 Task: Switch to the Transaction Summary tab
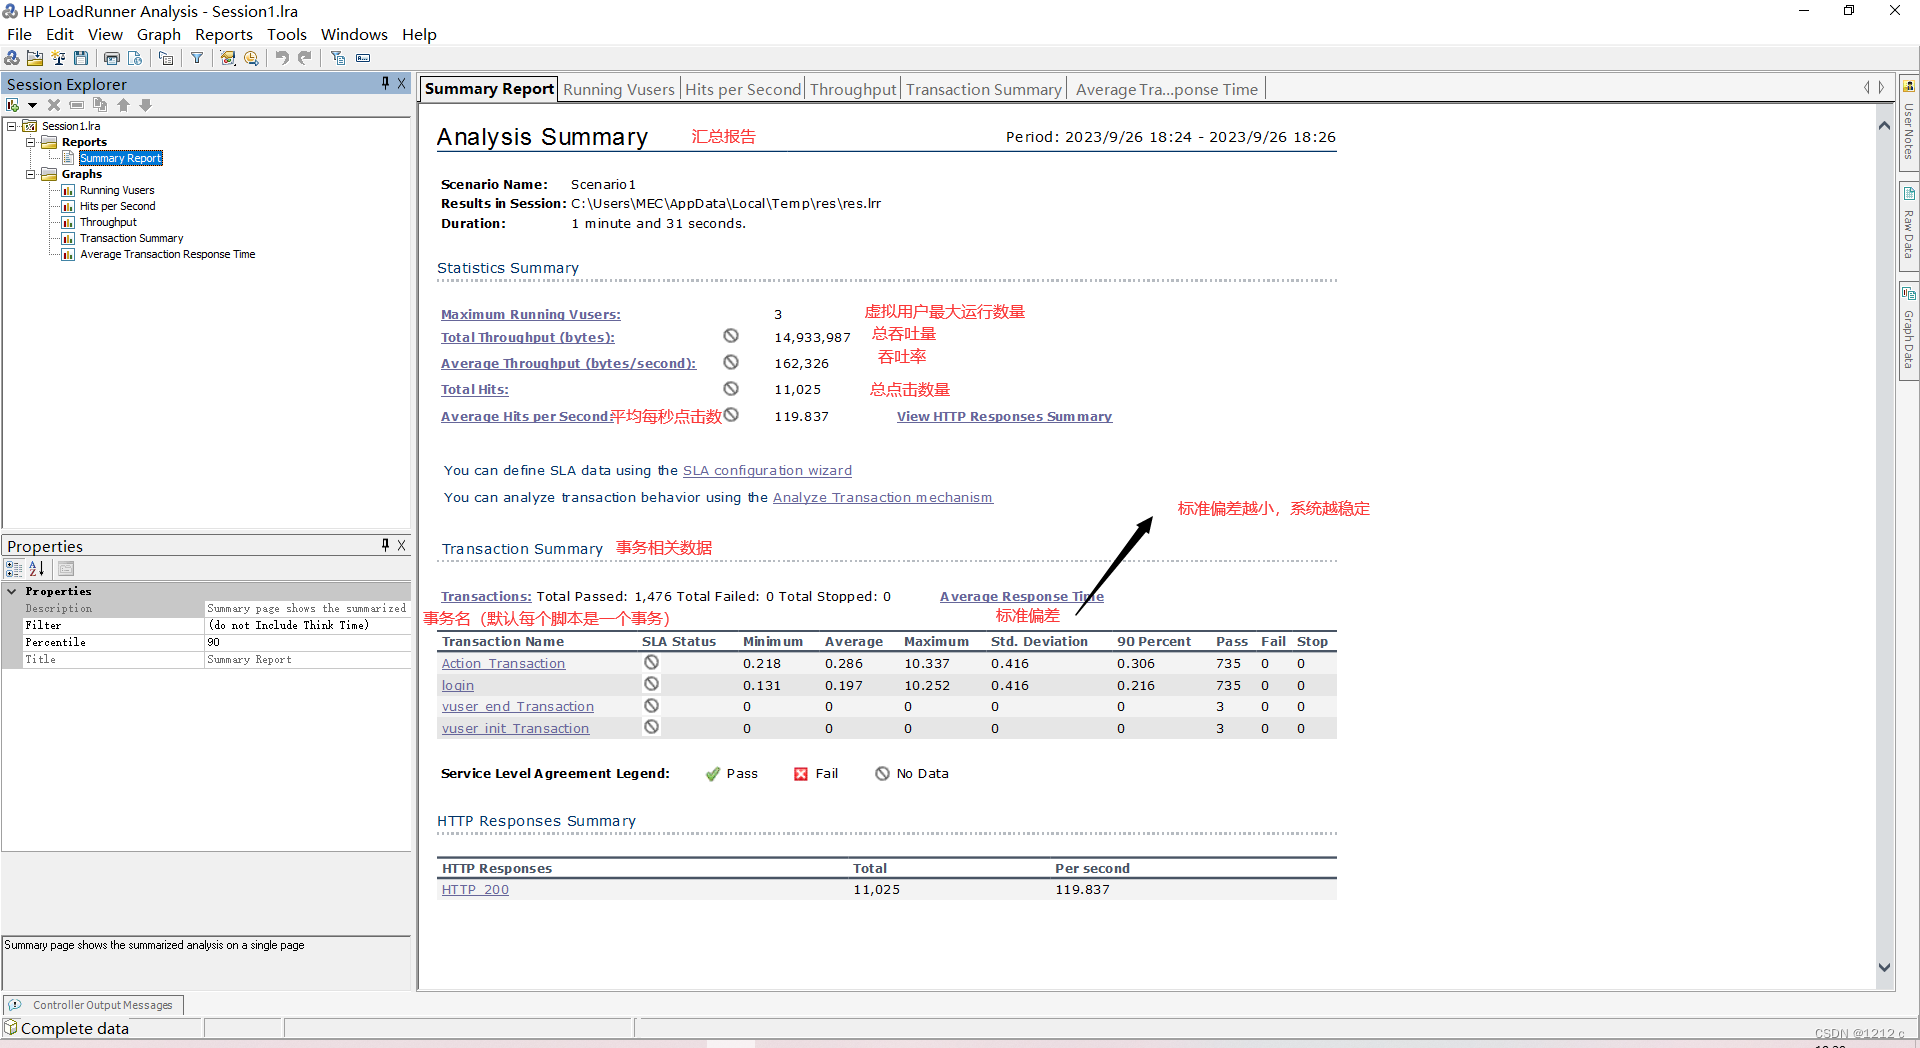(x=984, y=89)
